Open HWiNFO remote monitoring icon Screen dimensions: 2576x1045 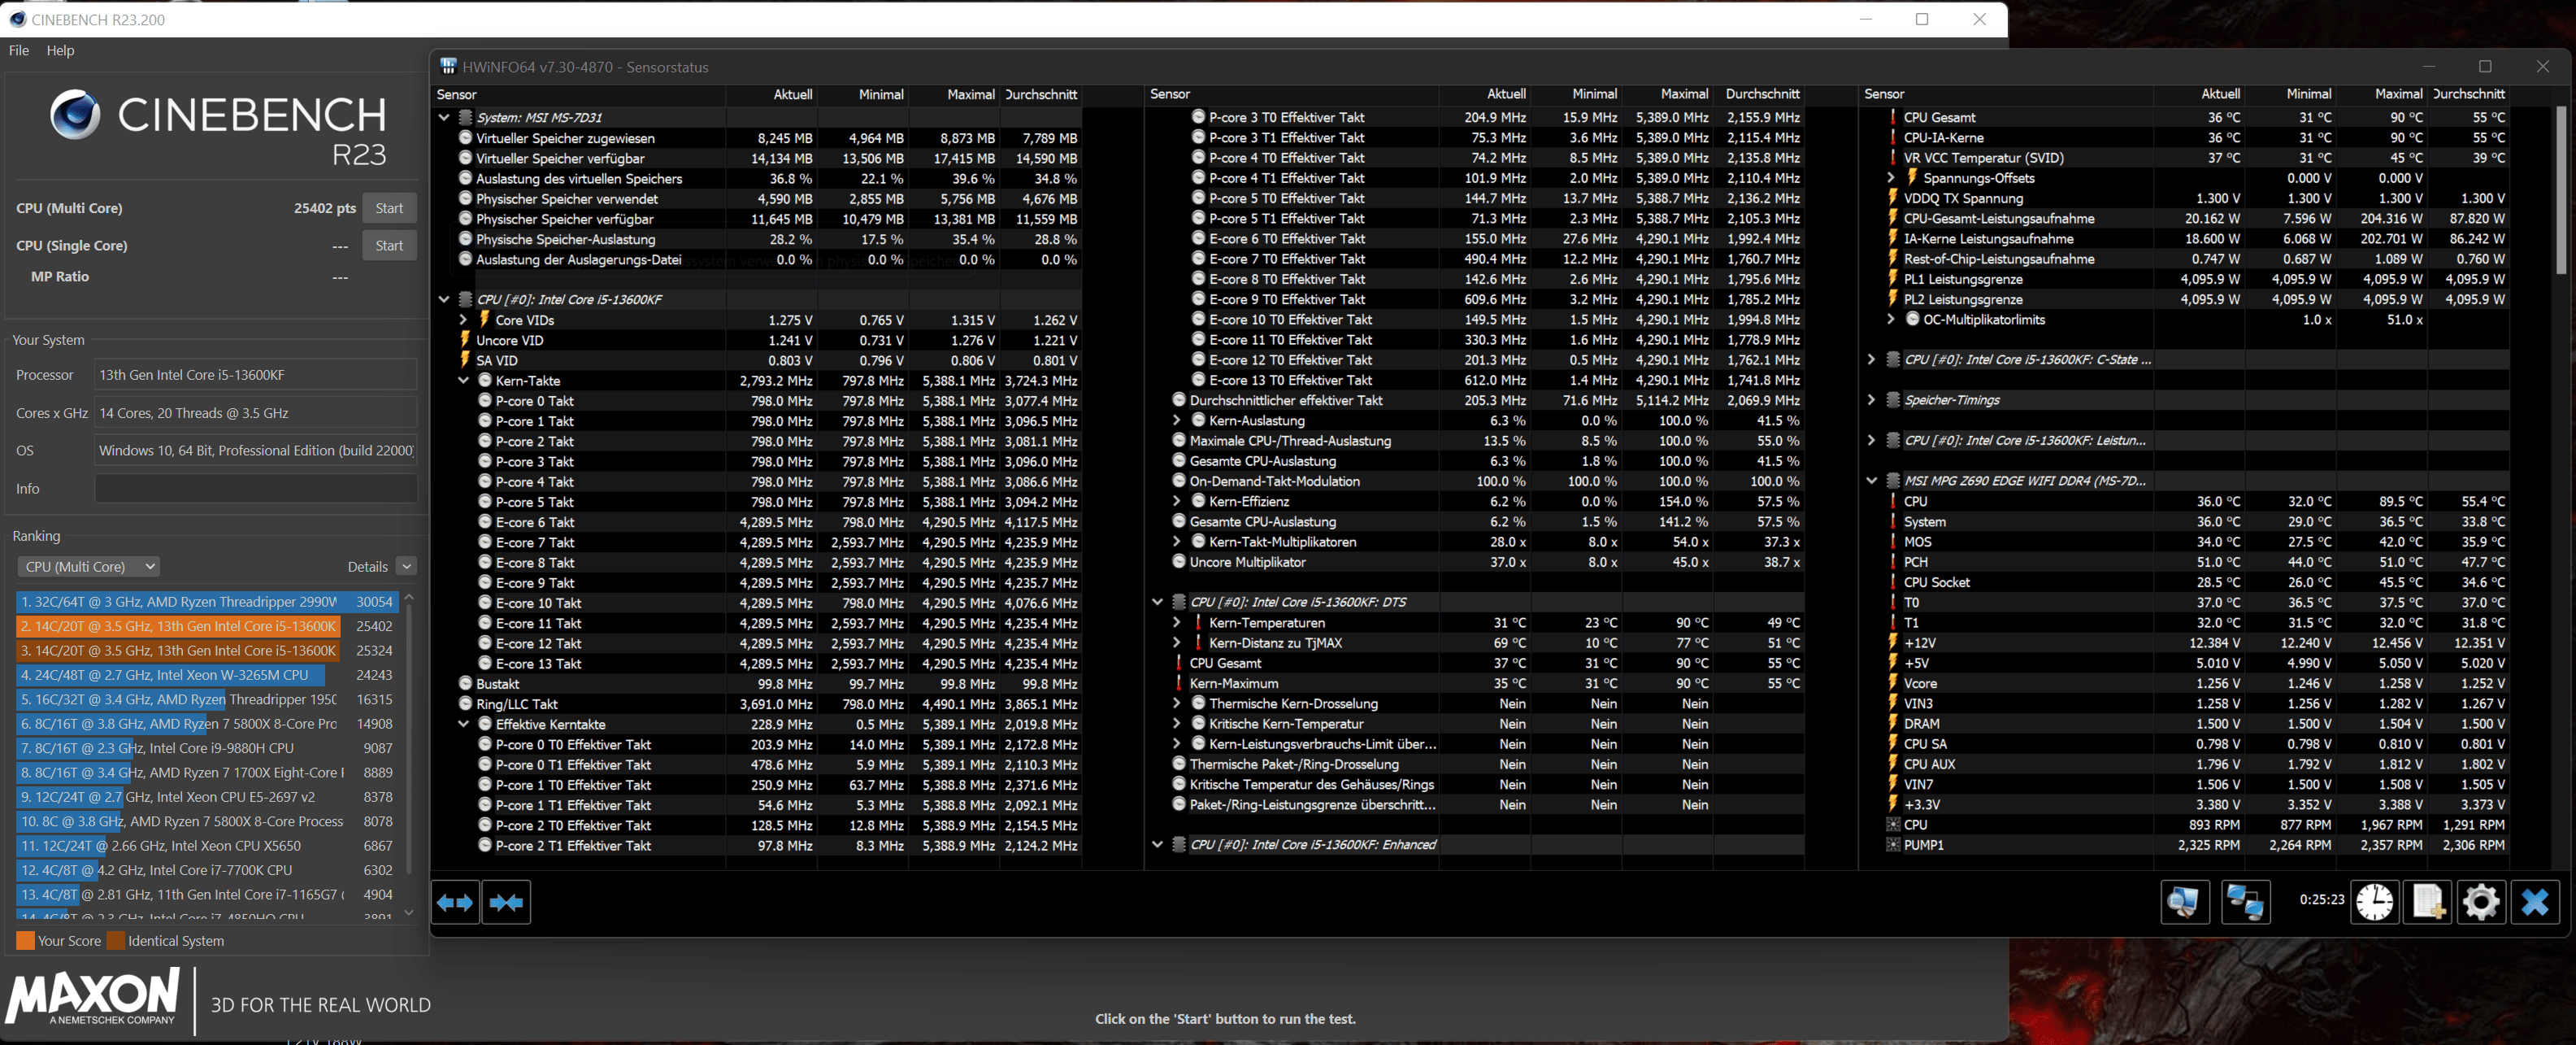tap(2184, 902)
